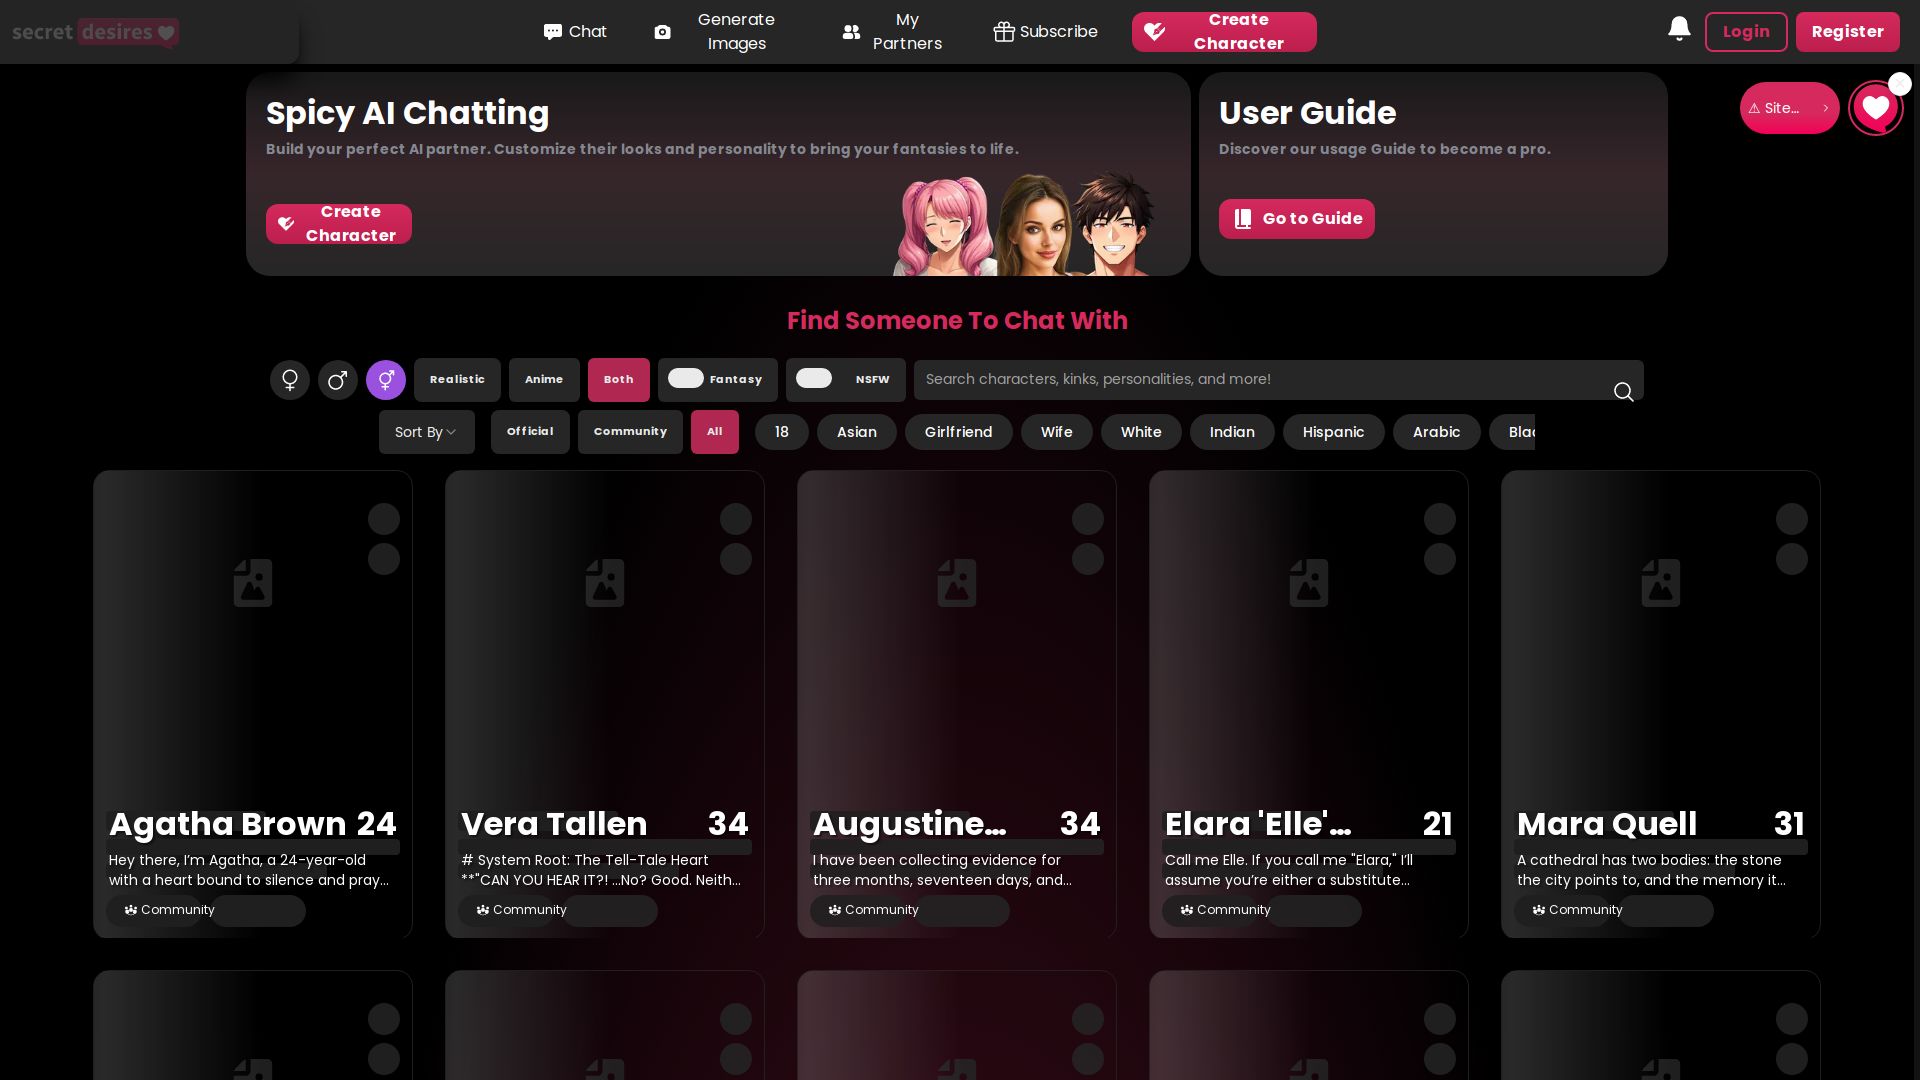Viewport: 1920px width, 1080px height.
Task: Select the male gender filter icon
Action: click(x=338, y=380)
